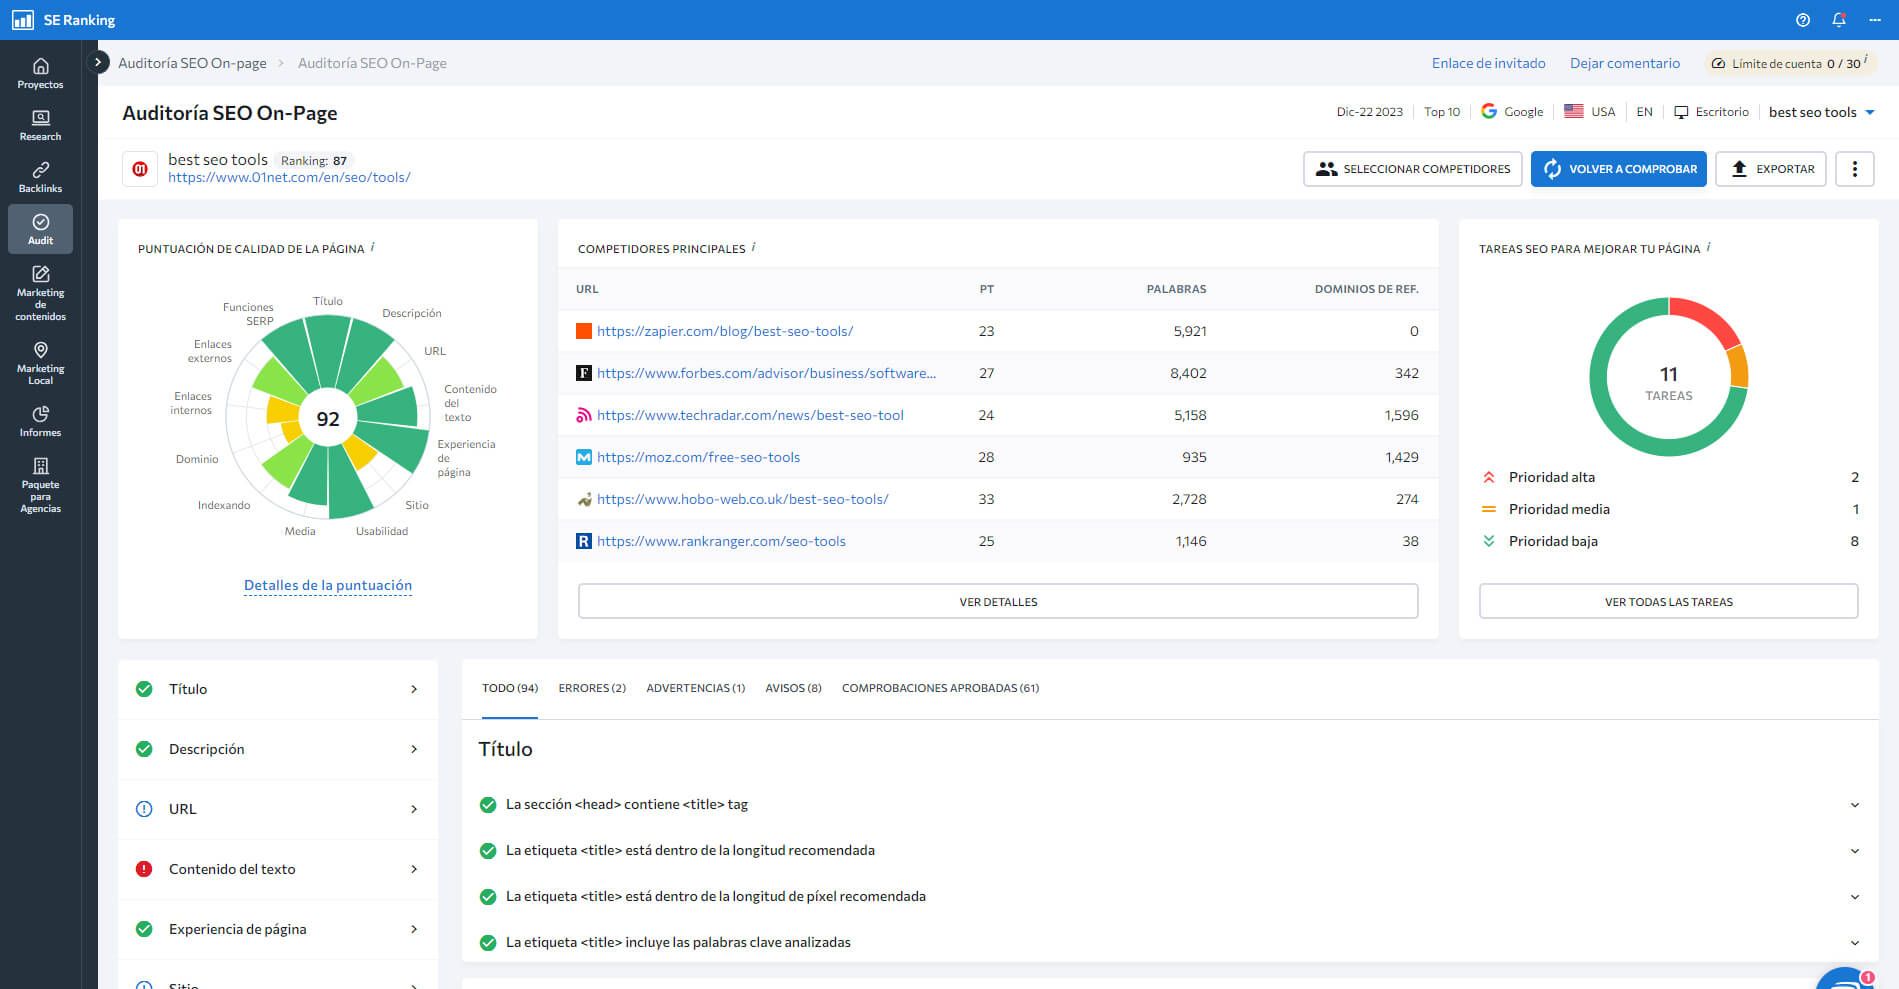Open Dejar comentario link
This screenshot has width=1899, height=989.
[x=1624, y=63]
